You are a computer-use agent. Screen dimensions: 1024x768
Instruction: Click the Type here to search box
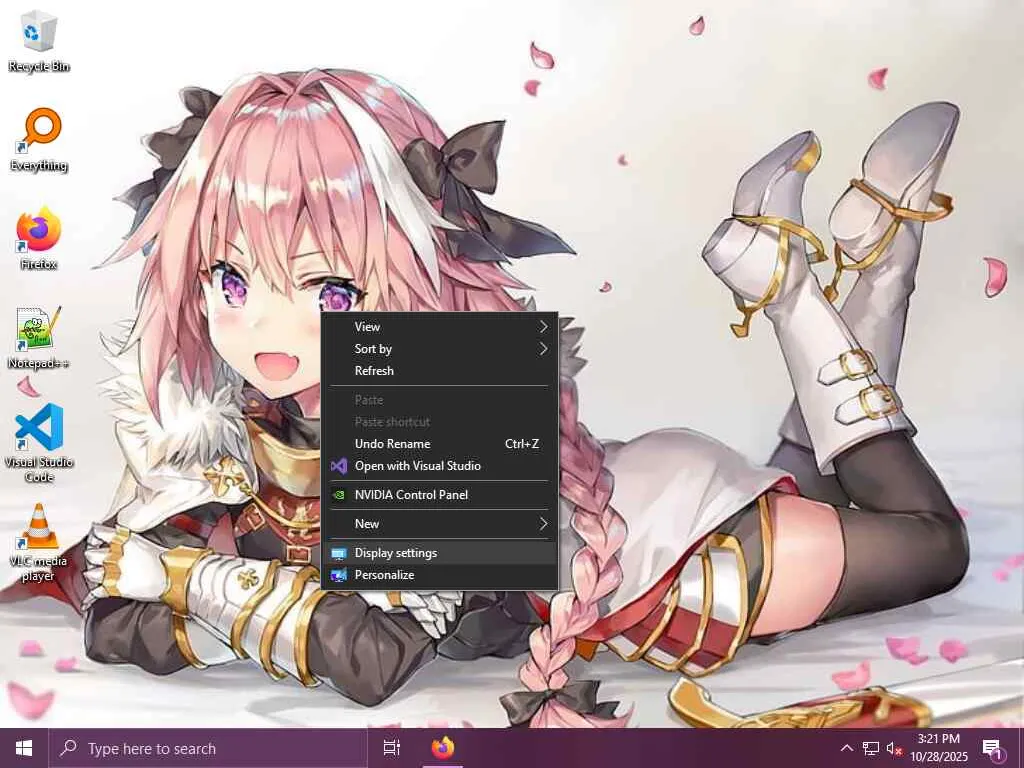coord(208,748)
